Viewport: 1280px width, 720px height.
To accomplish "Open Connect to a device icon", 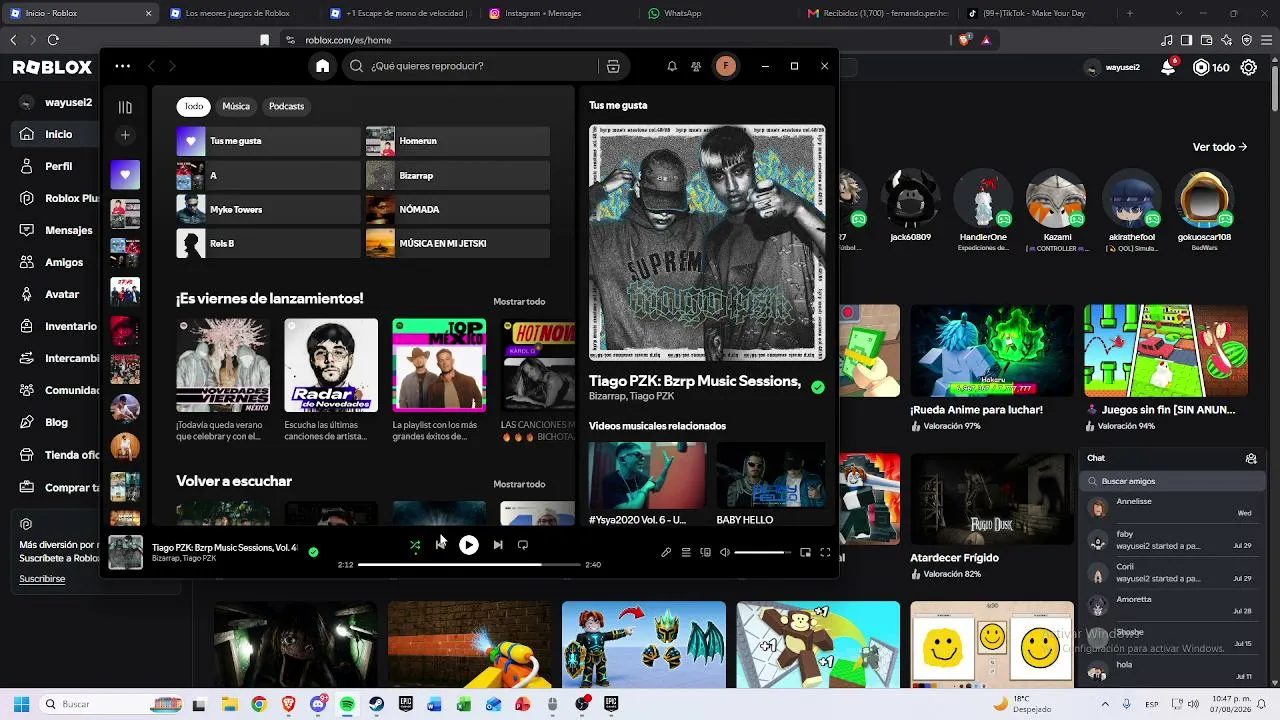I will pyautogui.click(x=705, y=552).
